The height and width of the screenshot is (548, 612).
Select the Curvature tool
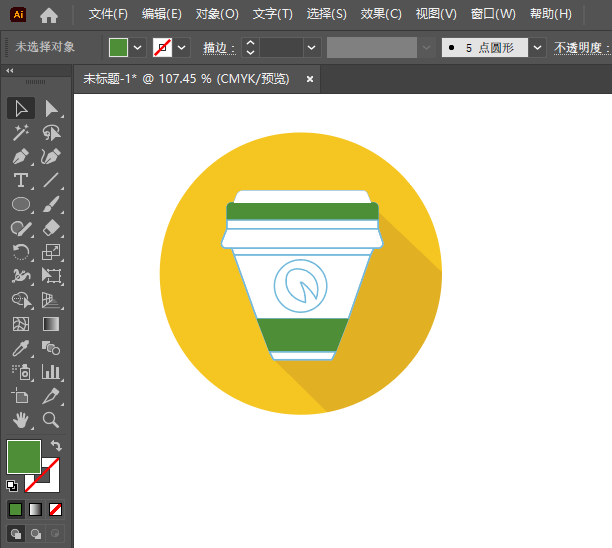51,157
